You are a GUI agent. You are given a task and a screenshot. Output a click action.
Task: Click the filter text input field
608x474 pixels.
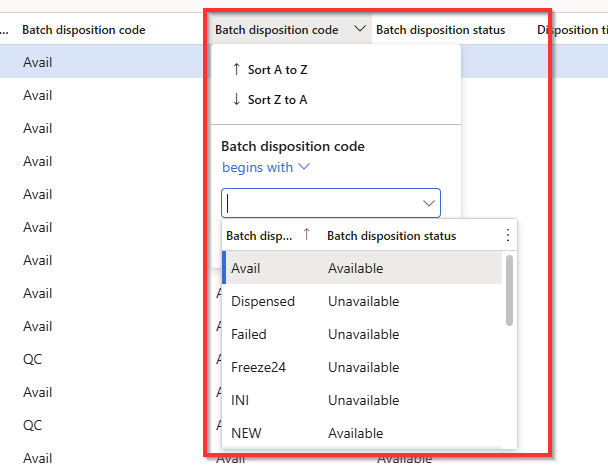click(x=322, y=204)
